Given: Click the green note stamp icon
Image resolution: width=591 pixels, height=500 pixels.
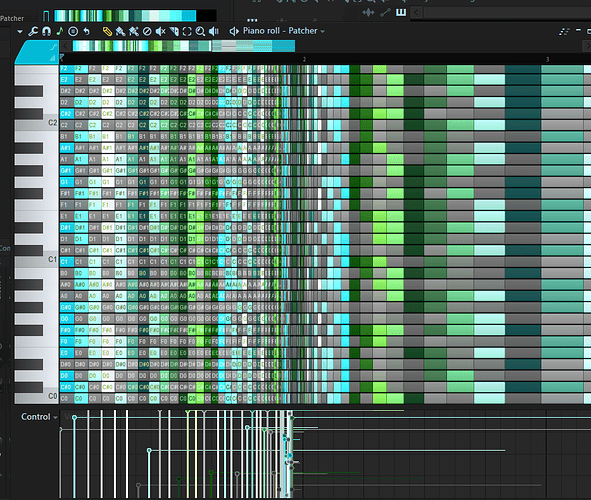Looking at the screenshot, I should point(60,31).
